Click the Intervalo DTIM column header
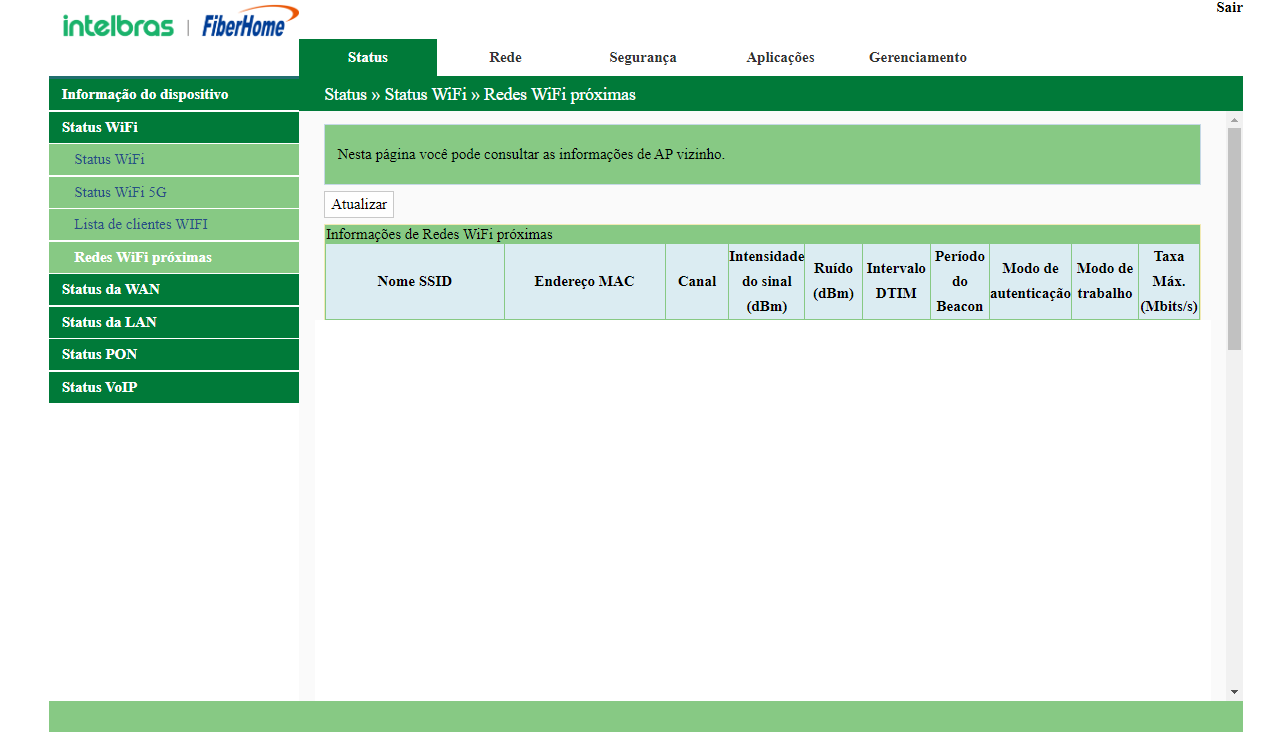The width and height of the screenshot is (1274, 752). [x=896, y=282]
